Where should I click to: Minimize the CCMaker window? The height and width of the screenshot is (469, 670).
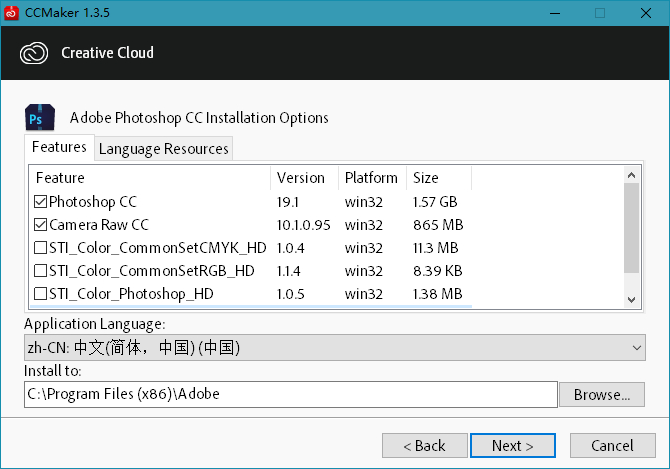pos(555,13)
